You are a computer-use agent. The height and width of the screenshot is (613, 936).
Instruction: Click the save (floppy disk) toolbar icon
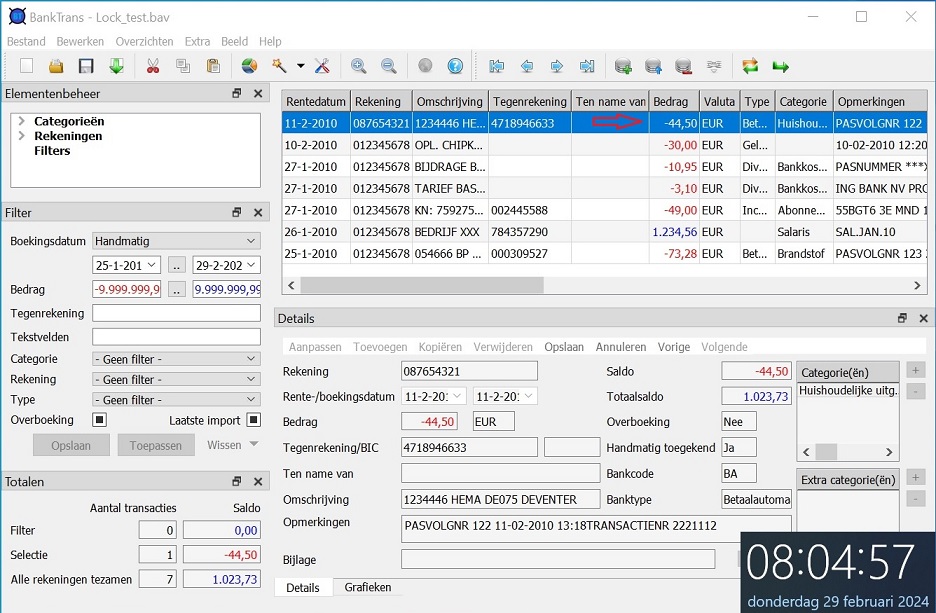tap(86, 67)
